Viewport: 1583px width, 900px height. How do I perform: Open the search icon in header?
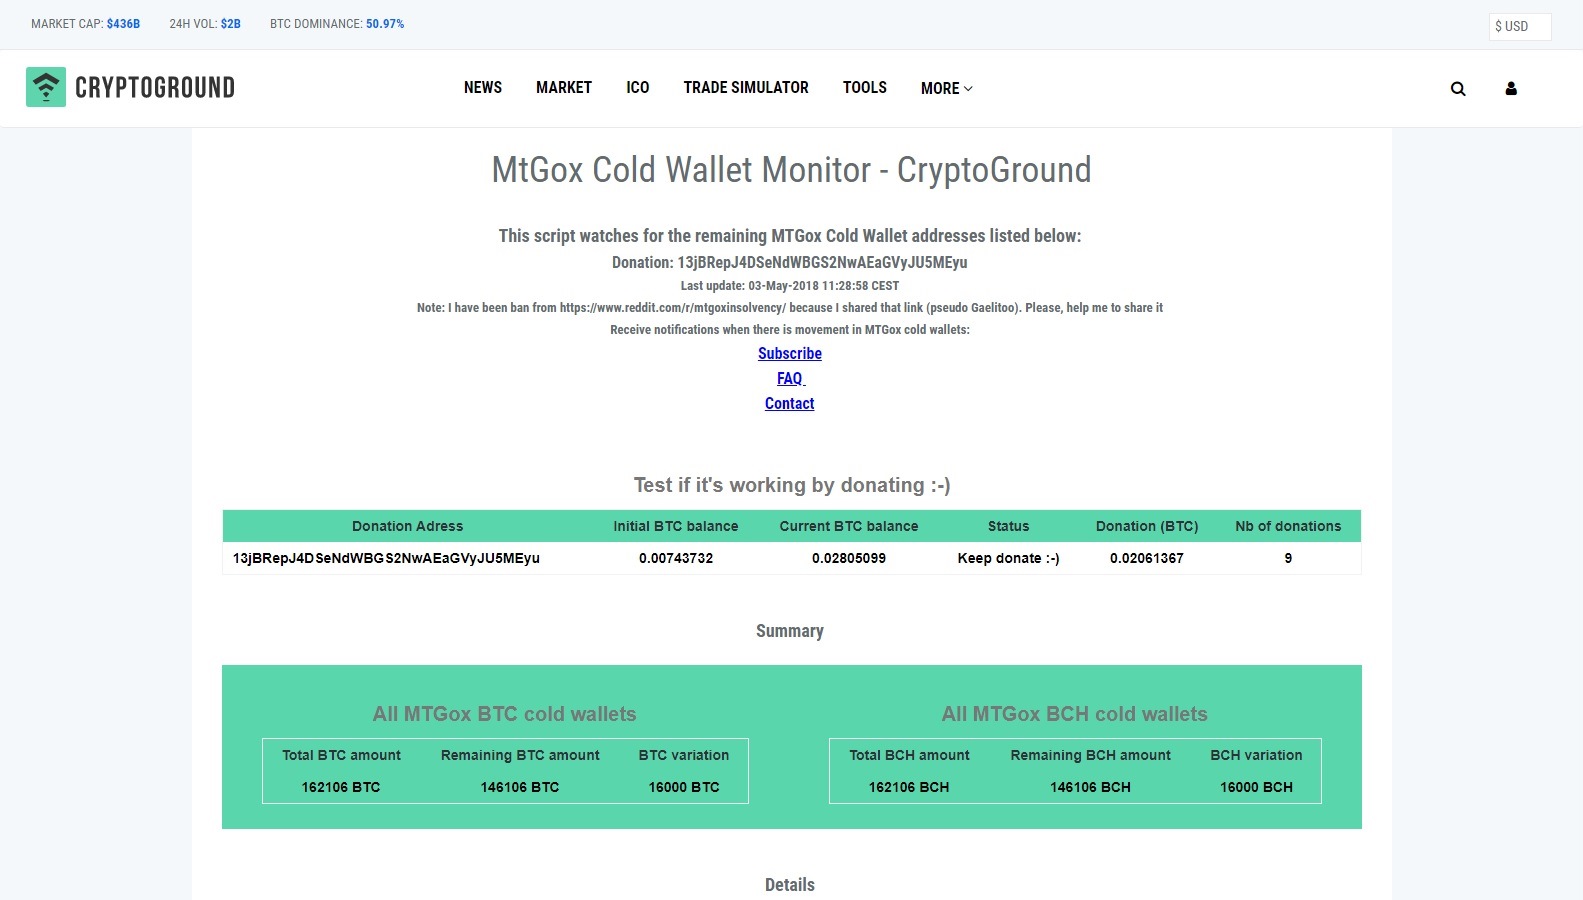click(x=1458, y=88)
